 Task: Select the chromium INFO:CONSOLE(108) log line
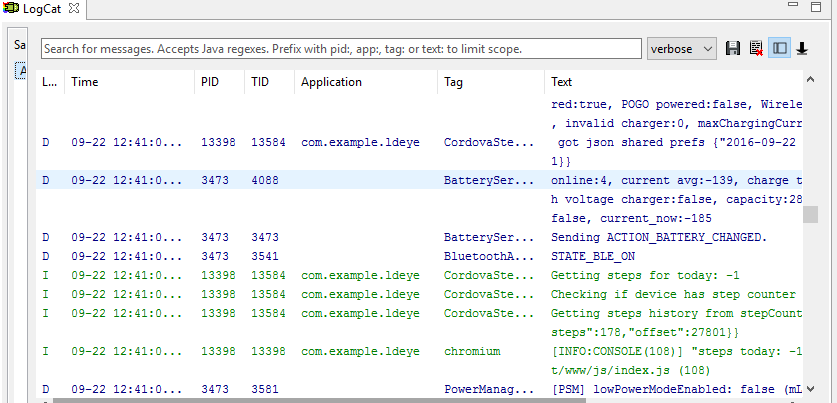420,351
